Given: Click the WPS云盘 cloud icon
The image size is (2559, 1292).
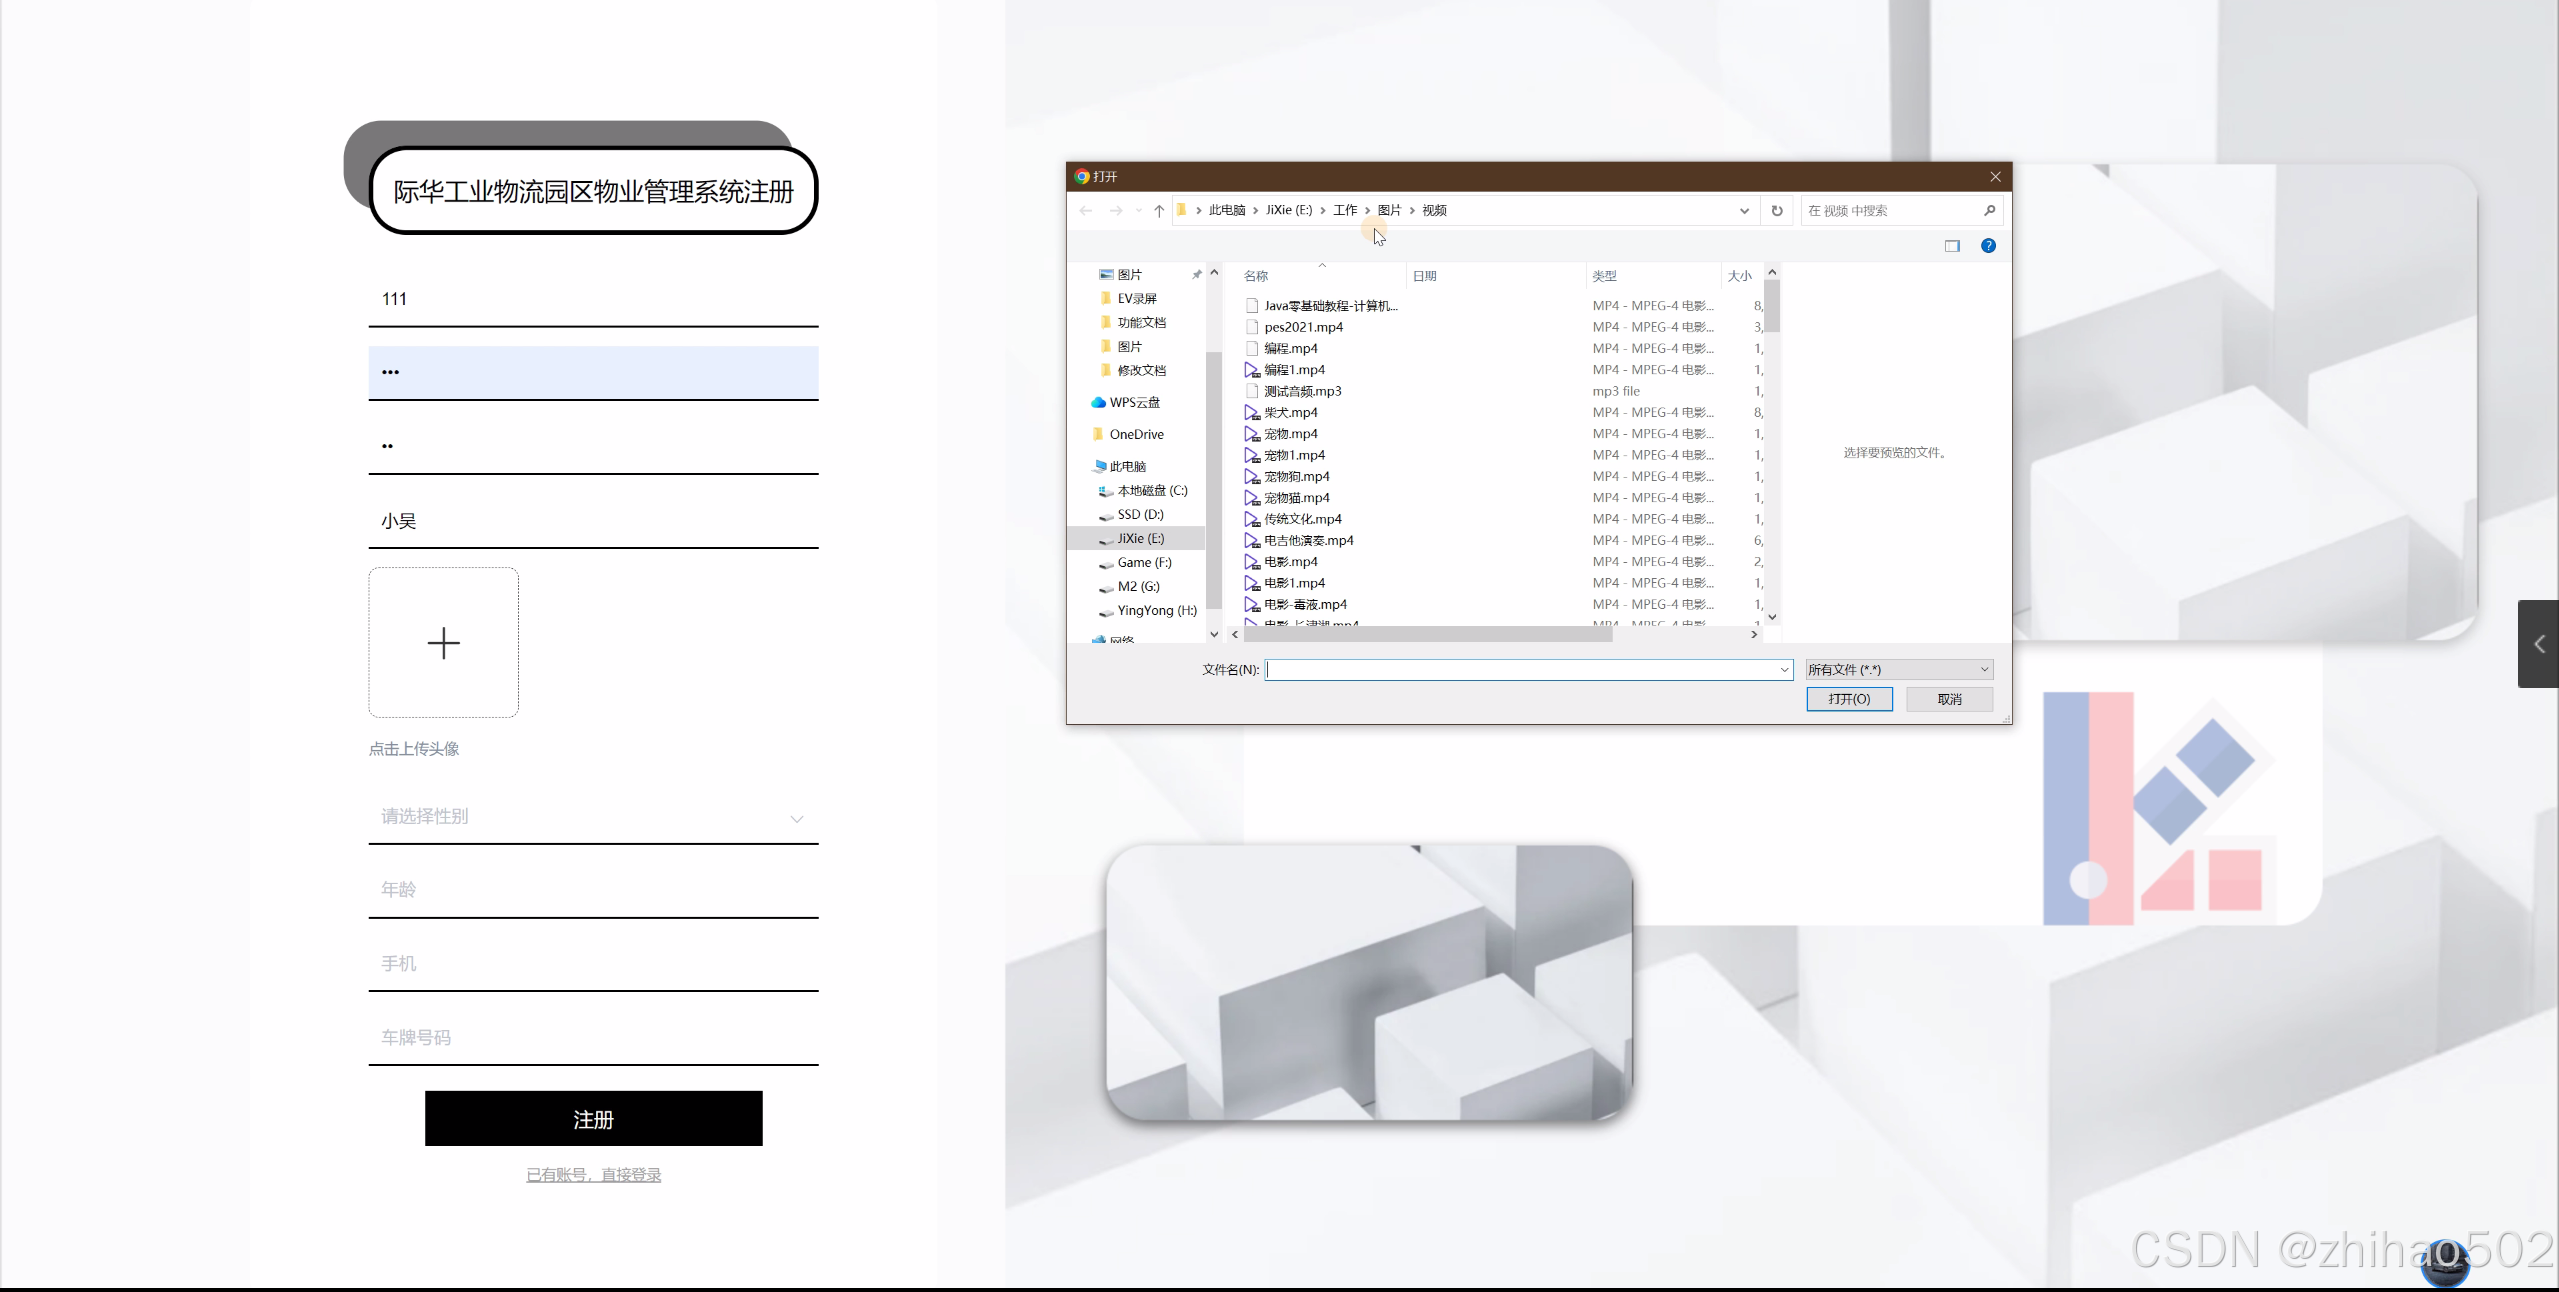Looking at the screenshot, I should pyautogui.click(x=1098, y=403).
